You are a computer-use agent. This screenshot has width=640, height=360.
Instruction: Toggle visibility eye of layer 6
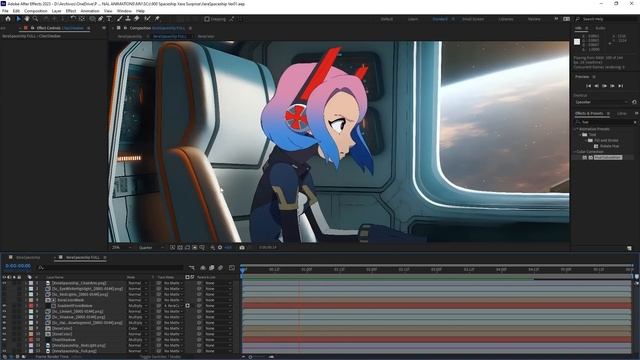tap(4, 311)
